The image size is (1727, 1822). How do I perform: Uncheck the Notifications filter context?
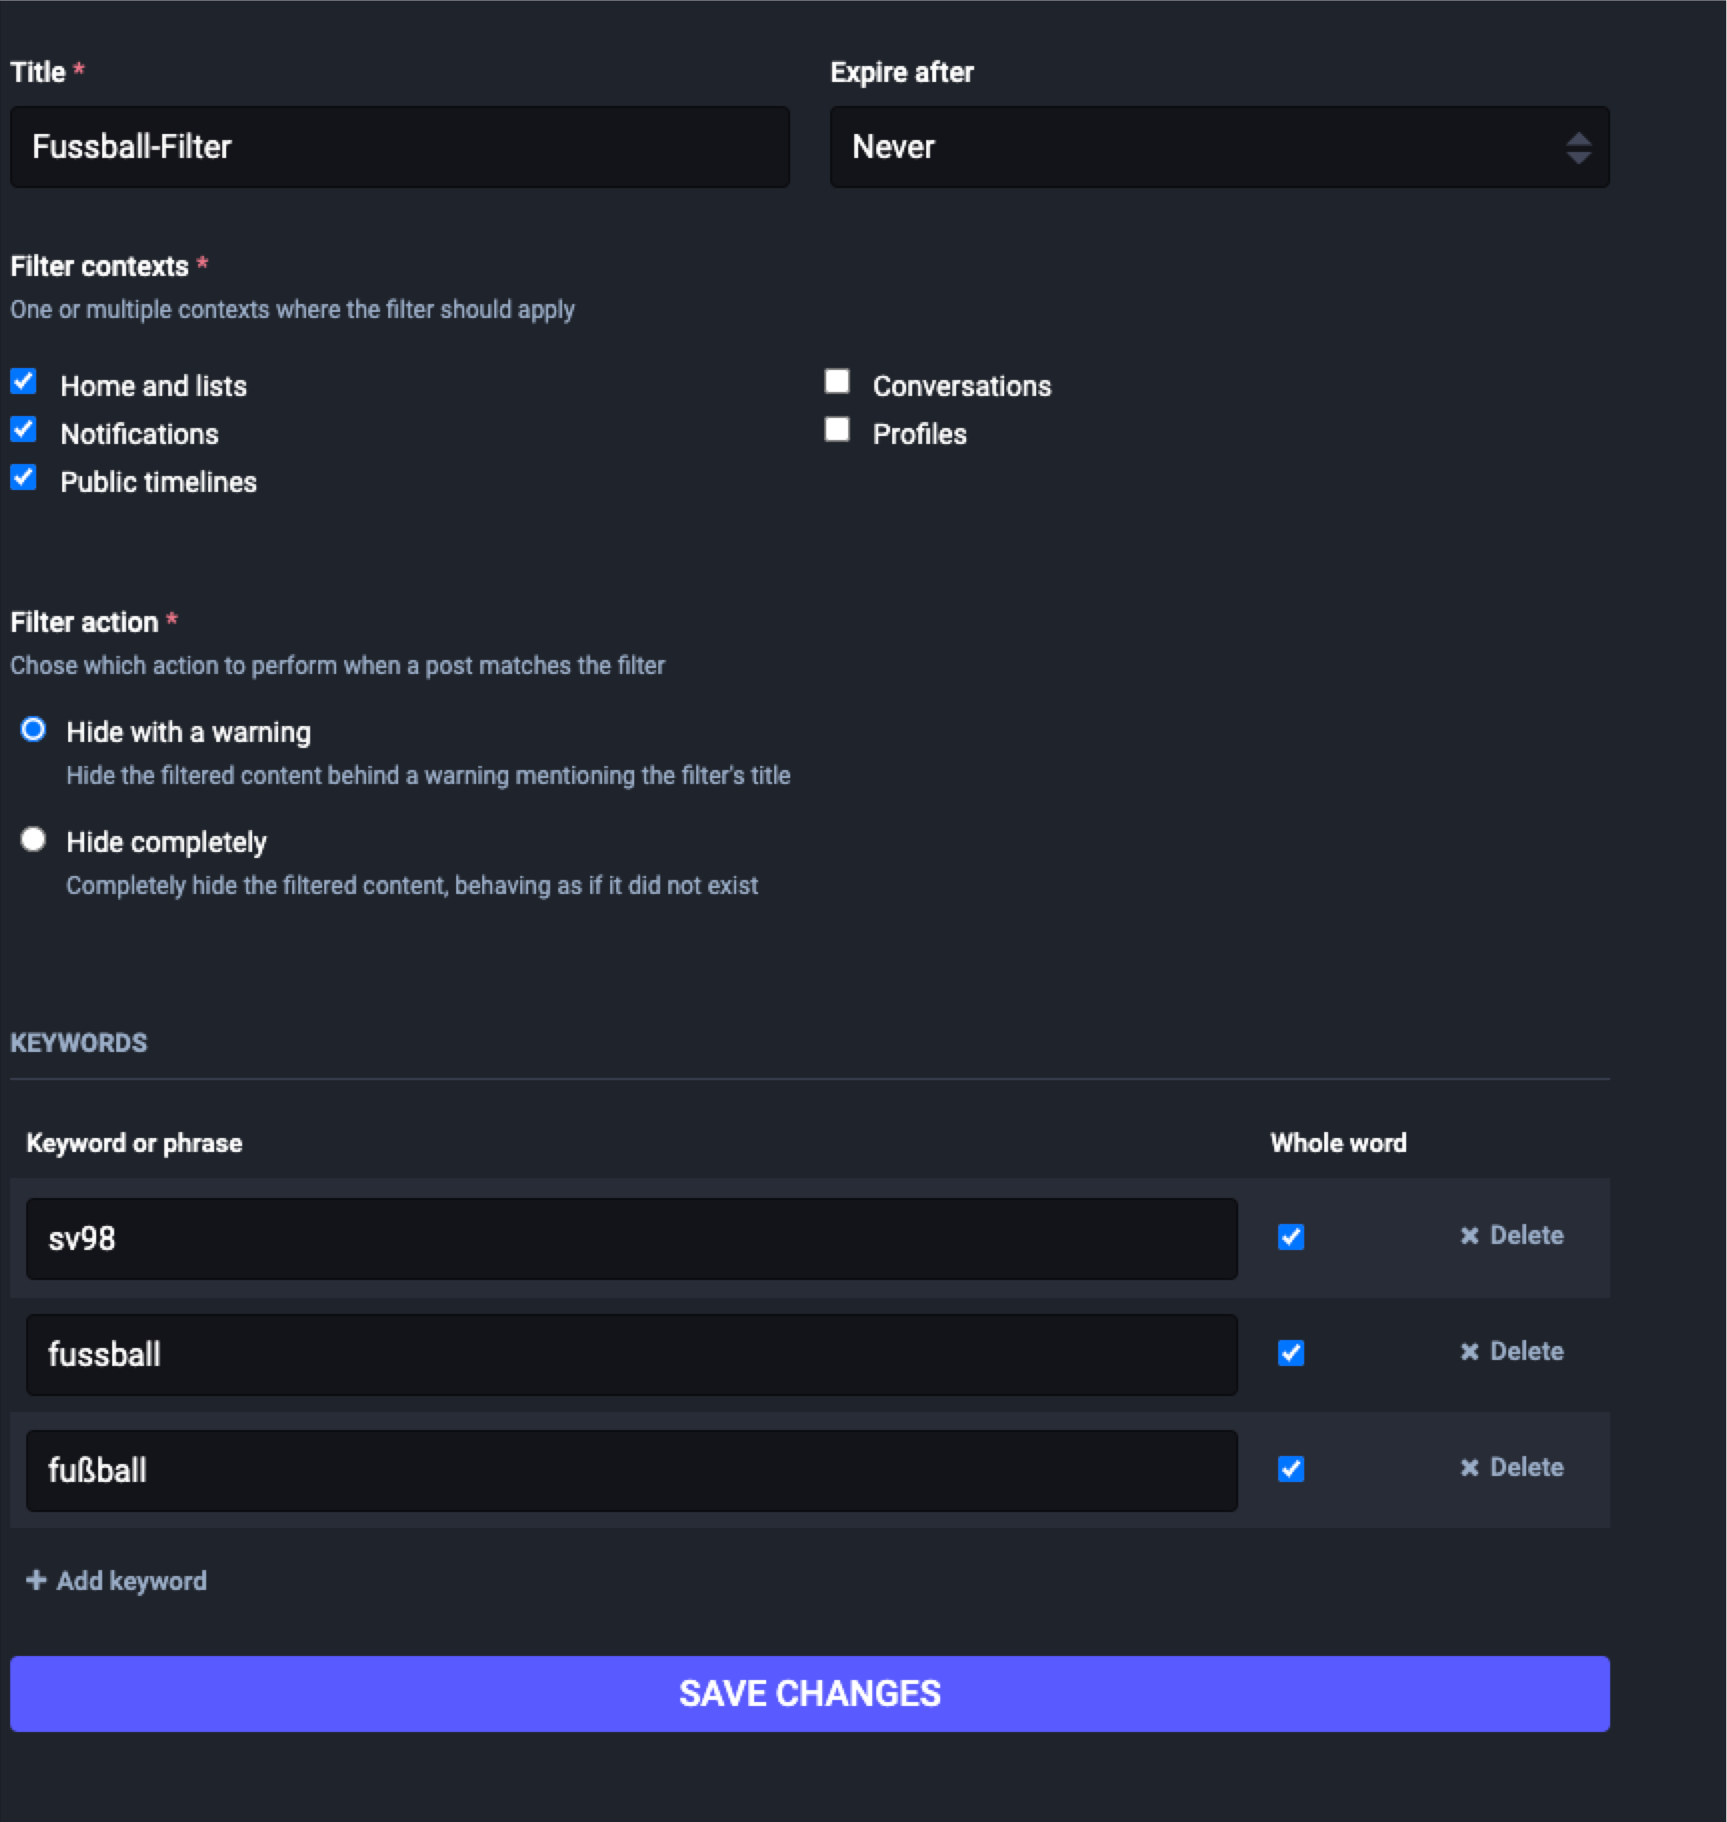(23, 429)
